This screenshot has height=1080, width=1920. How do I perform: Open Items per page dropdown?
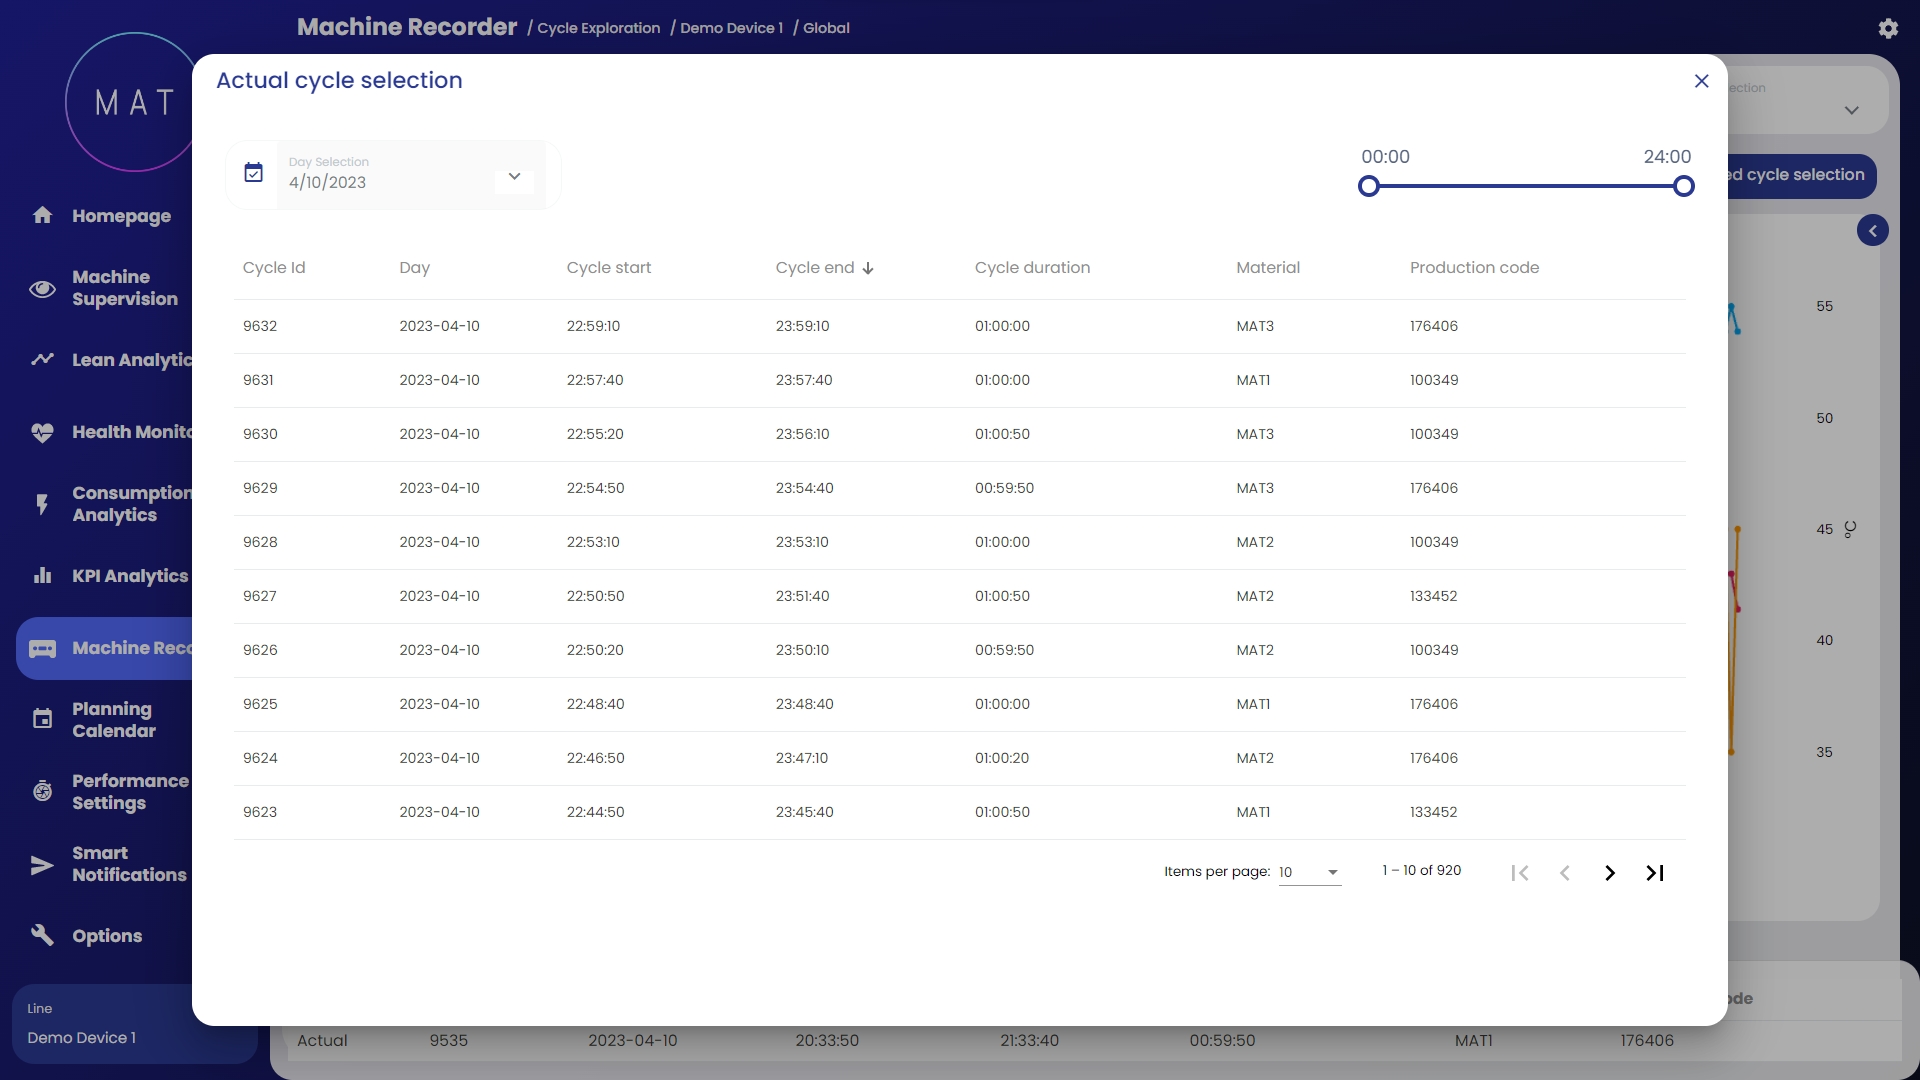(x=1309, y=872)
